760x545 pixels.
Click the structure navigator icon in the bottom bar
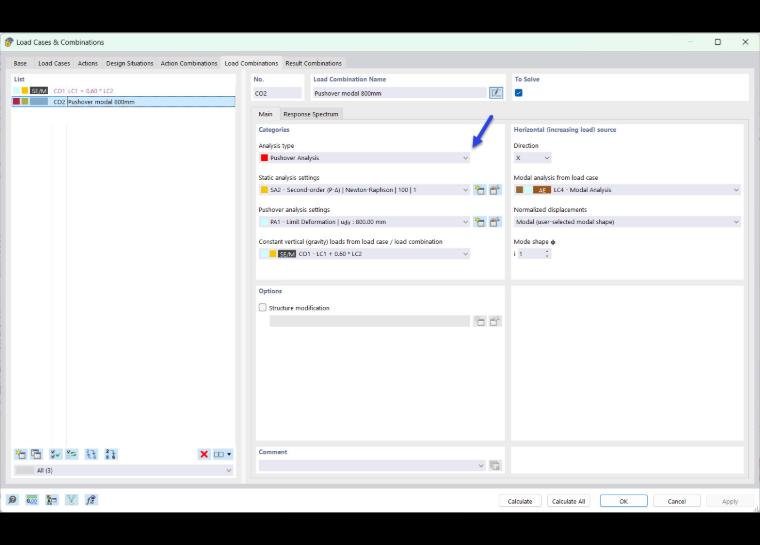[x=51, y=499]
